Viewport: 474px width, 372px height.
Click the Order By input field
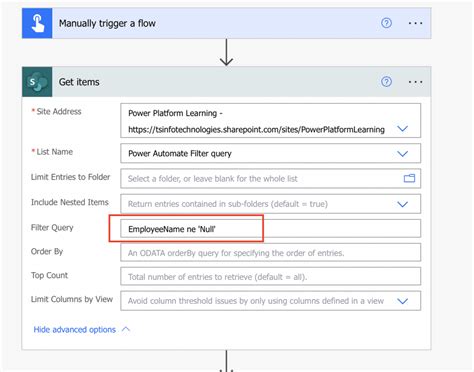tap(270, 252)
